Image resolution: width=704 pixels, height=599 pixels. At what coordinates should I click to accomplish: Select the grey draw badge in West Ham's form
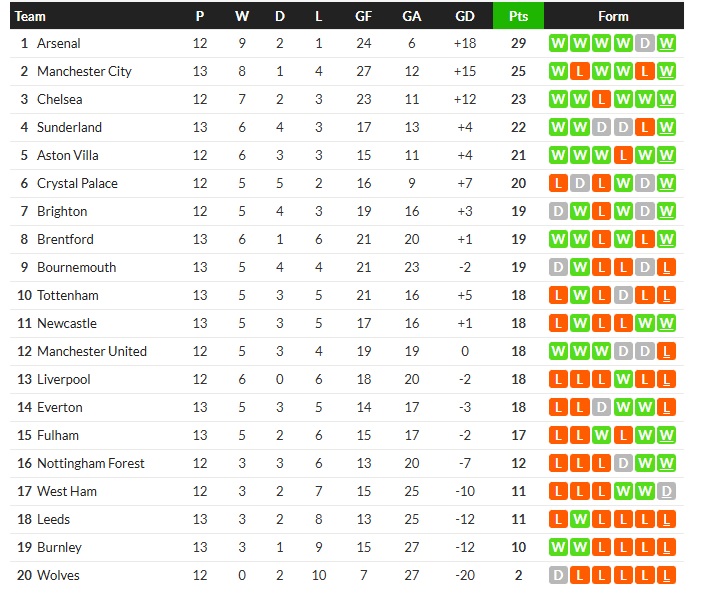coord(667,491)
